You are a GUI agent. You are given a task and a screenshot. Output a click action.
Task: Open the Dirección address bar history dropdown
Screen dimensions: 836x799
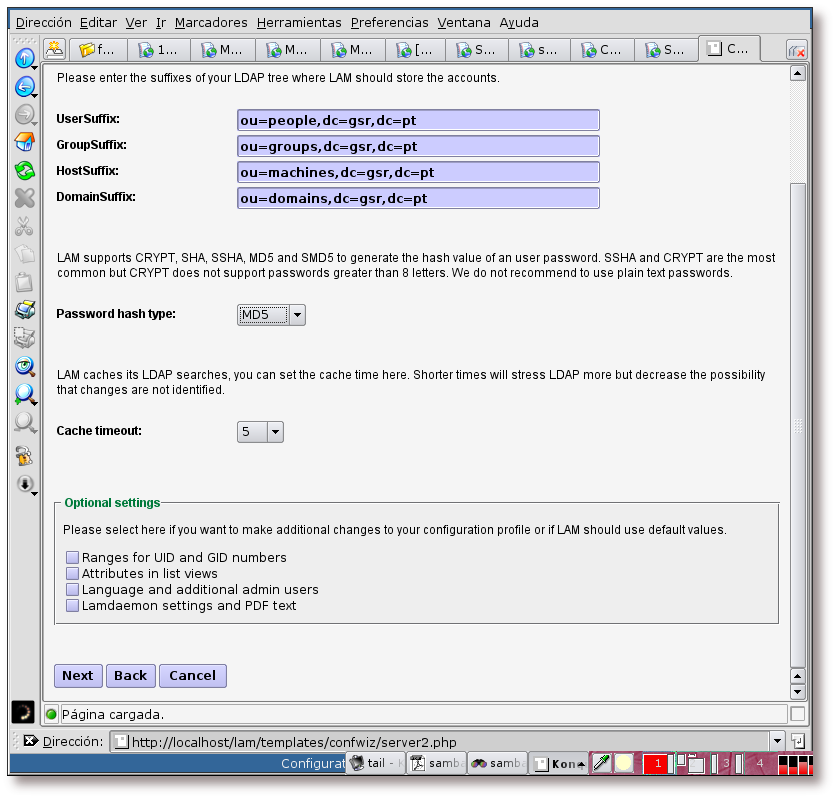pyautogui.click(x=779, y=742)
